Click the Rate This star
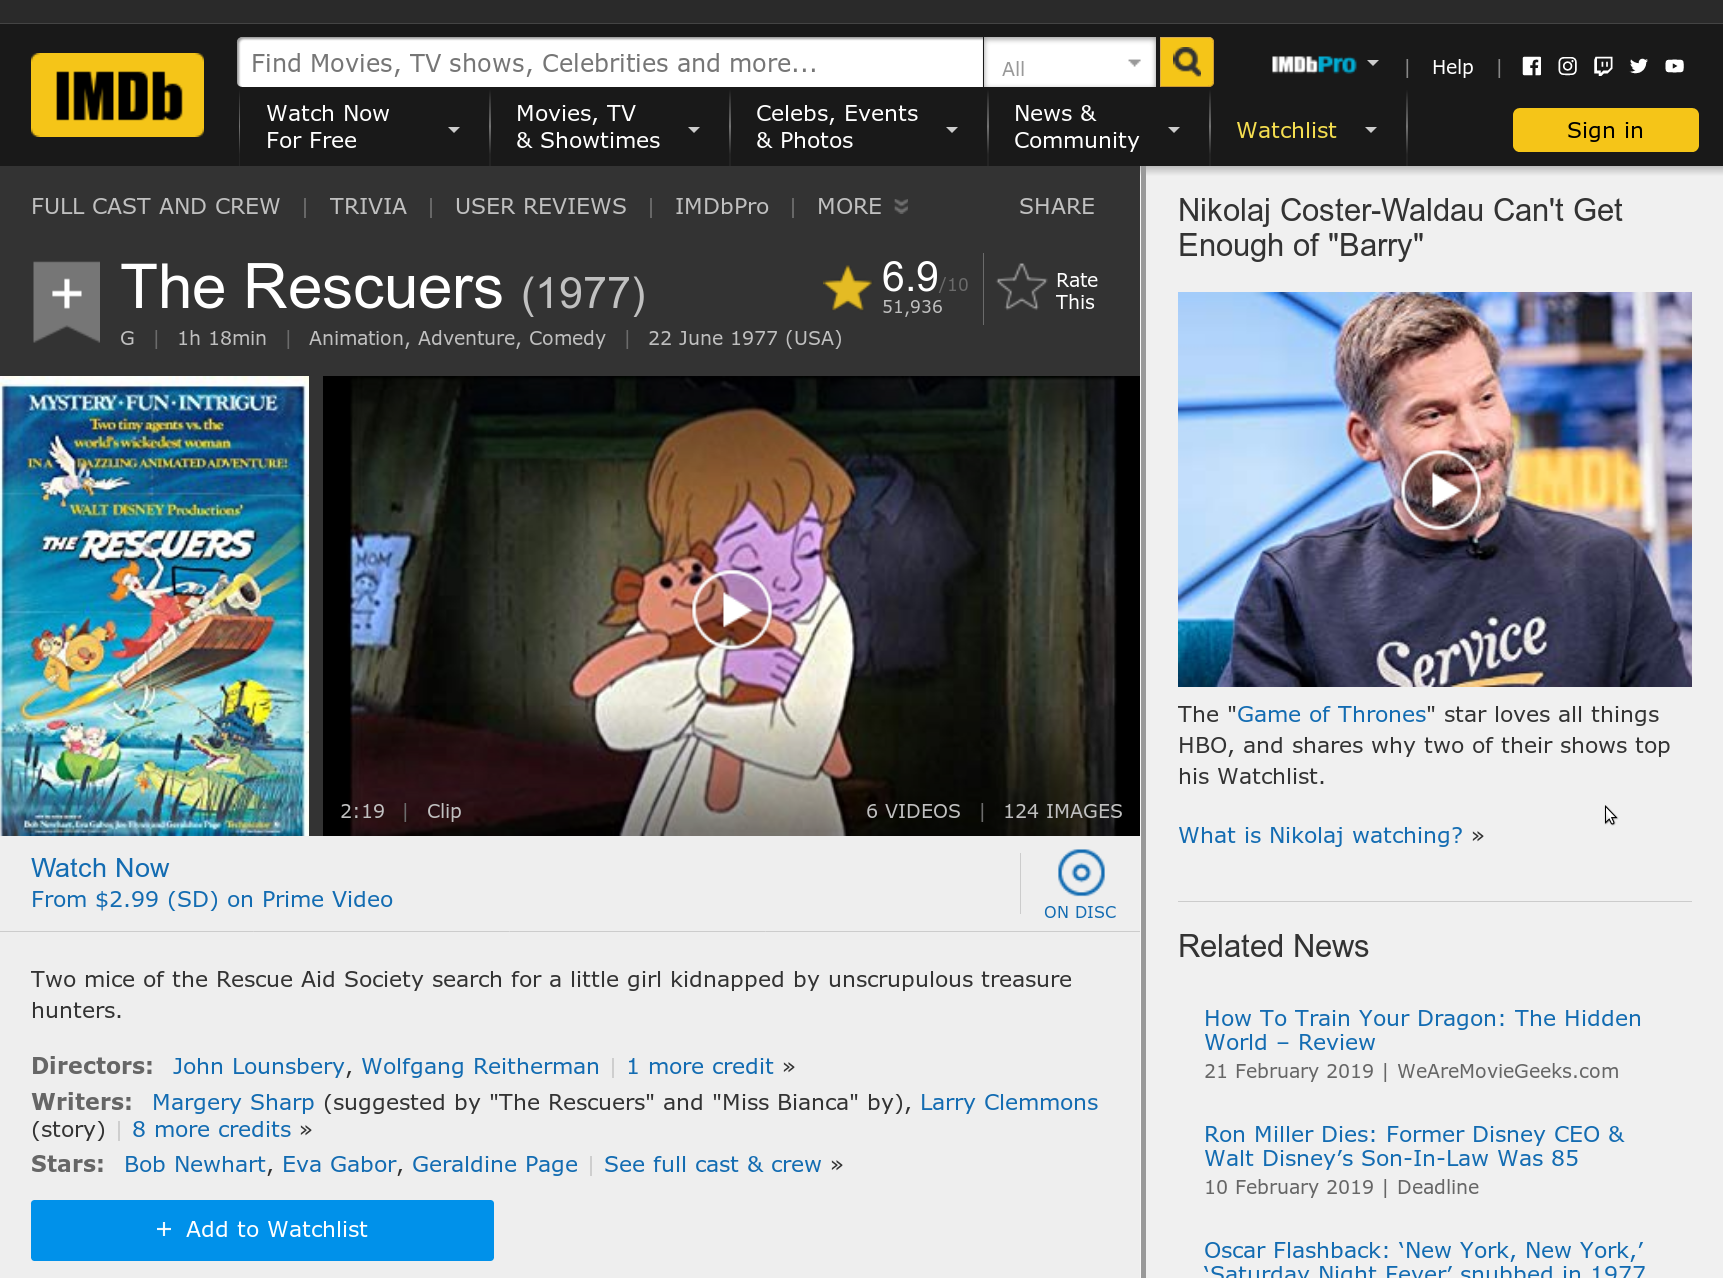Image resolution: width=1723 pixels, height=1278 pixels. (x=1021, y=288)
